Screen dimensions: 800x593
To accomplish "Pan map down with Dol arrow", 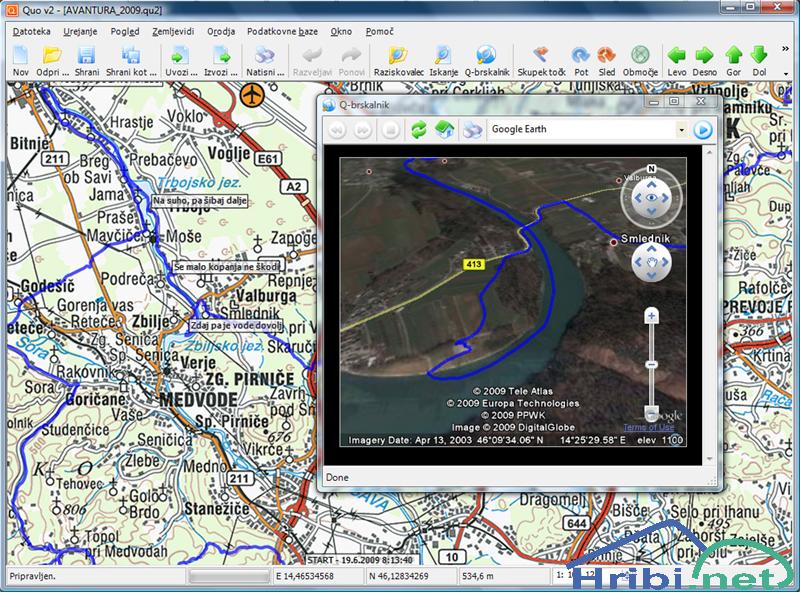I will click(x=759, y=60).
